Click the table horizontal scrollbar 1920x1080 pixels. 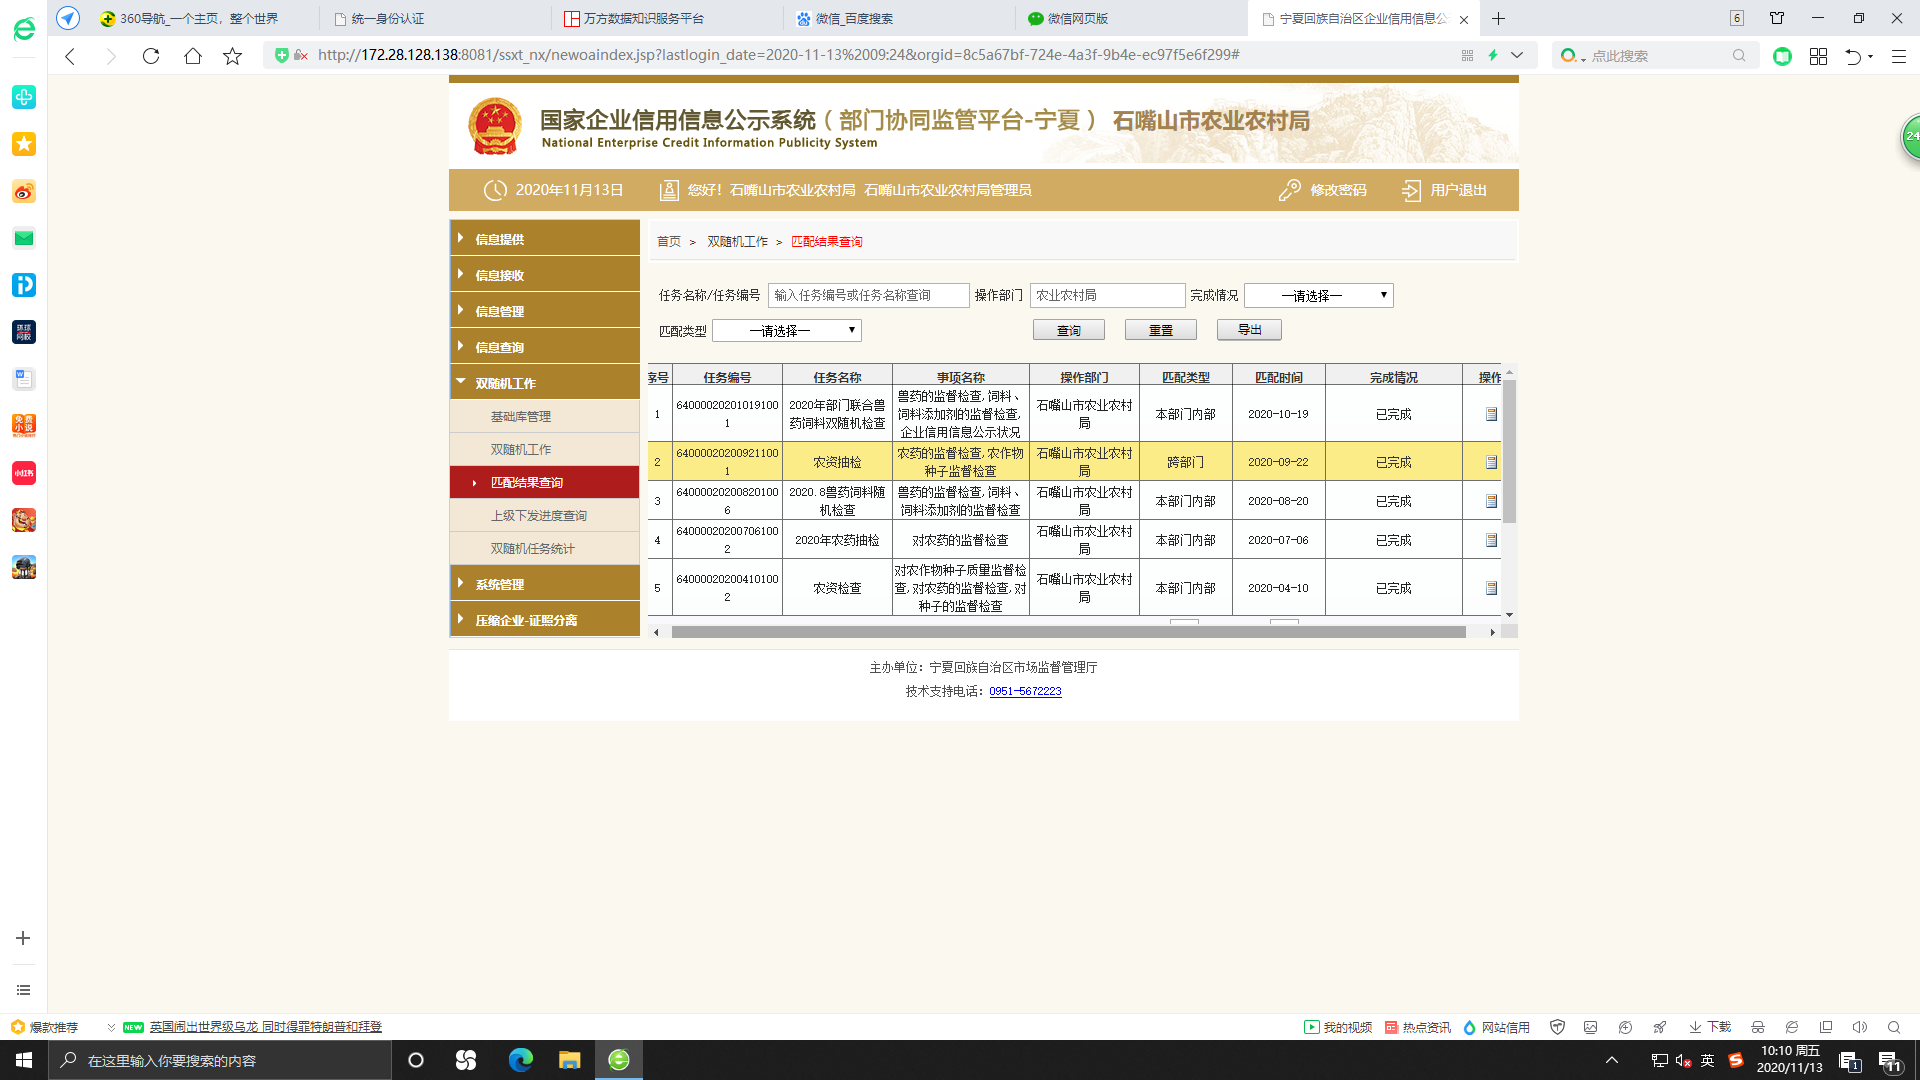1068,632
